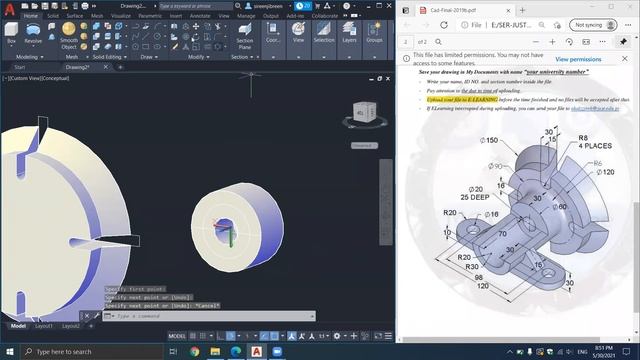Open Zoom from the Windows taskbar
This screenshot has width=640, height=360.
277,351
